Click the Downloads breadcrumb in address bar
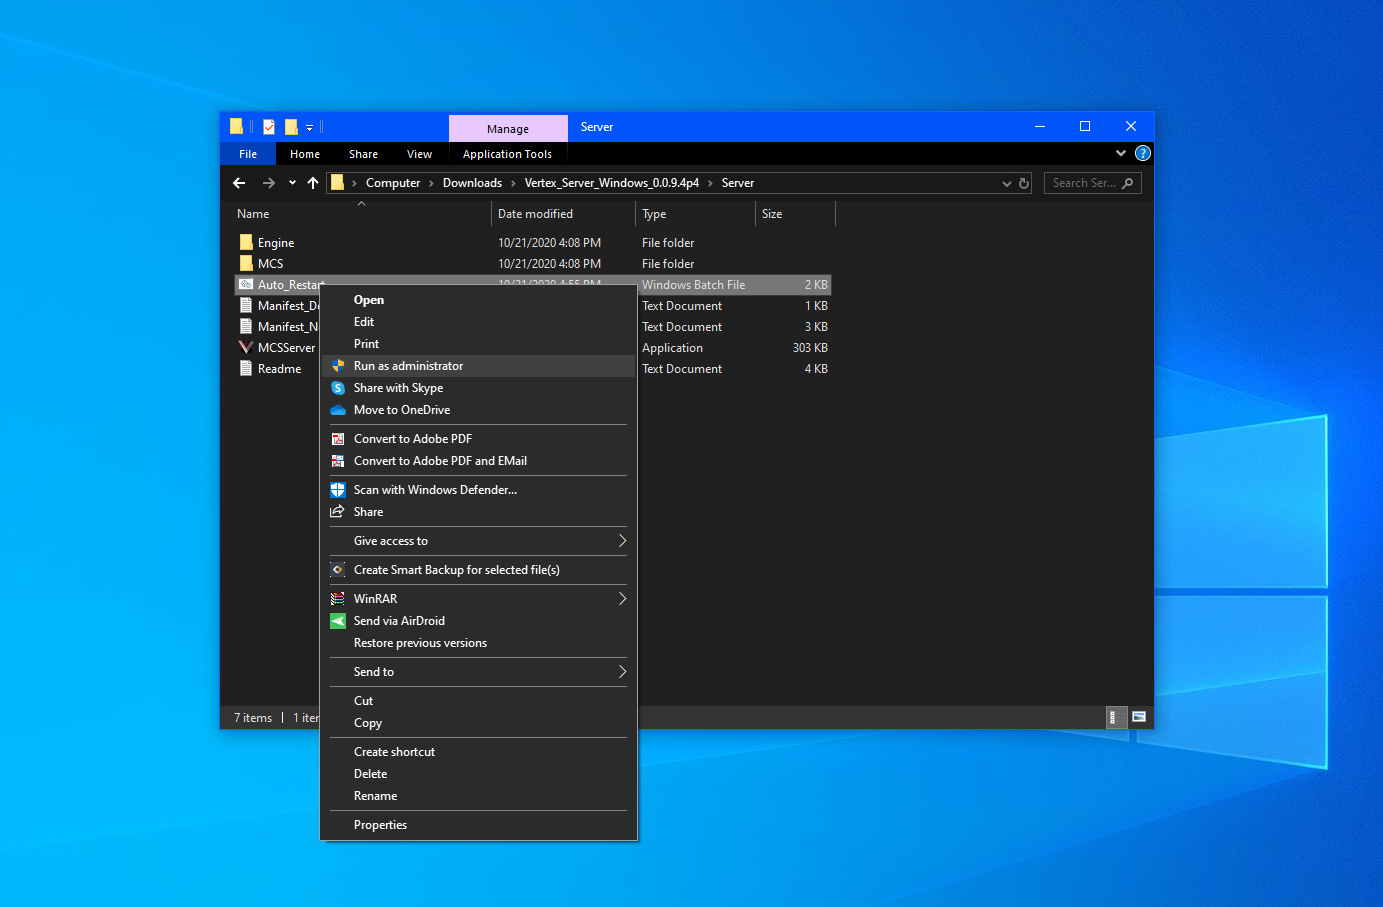 click(472, 183)
